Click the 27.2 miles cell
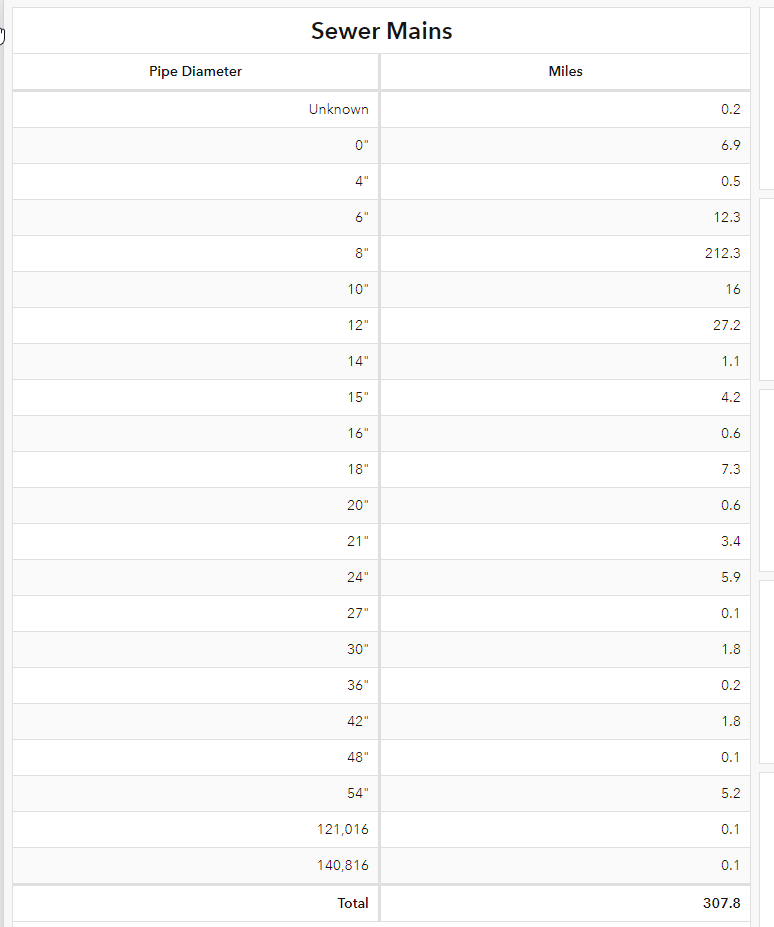The image size is (774, 927). coord(726,326)
